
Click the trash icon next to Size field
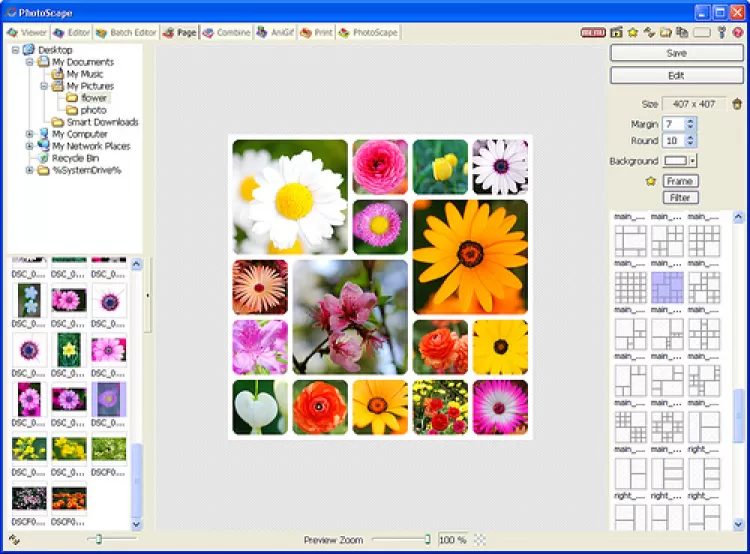tap(737, 104)
